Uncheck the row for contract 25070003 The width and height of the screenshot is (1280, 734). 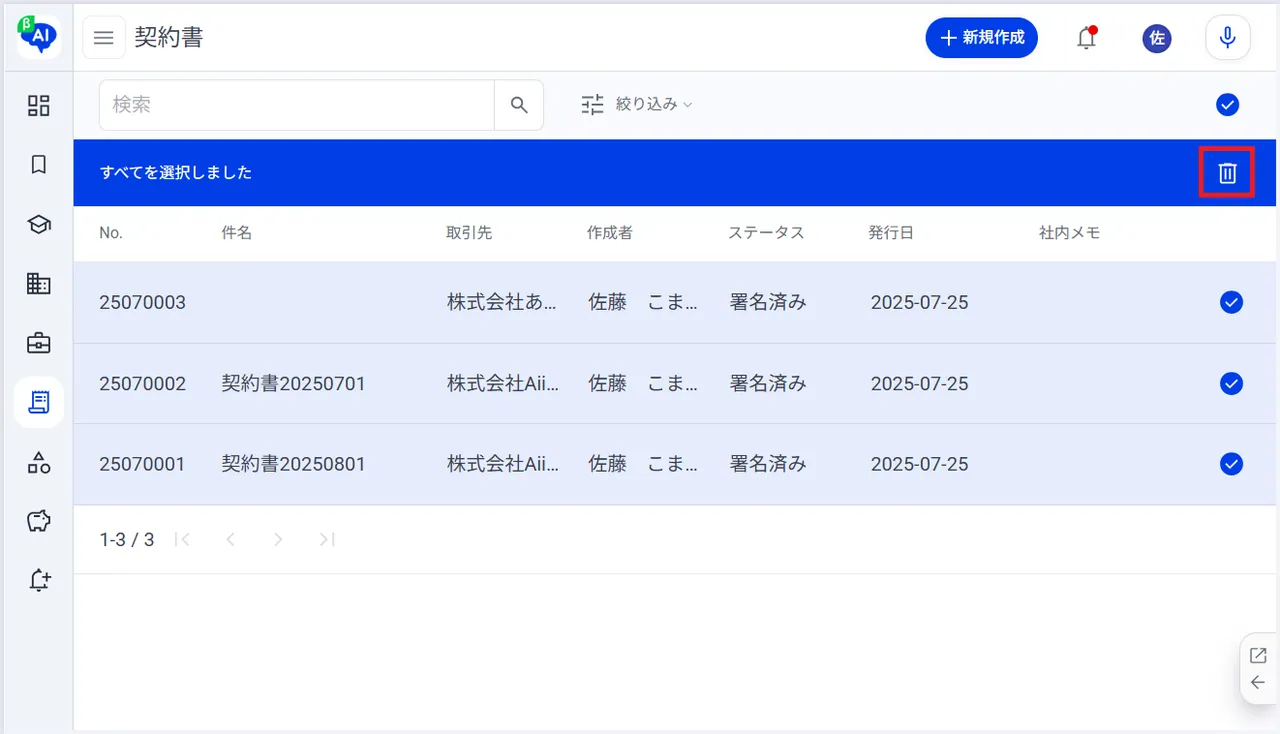1231,302
